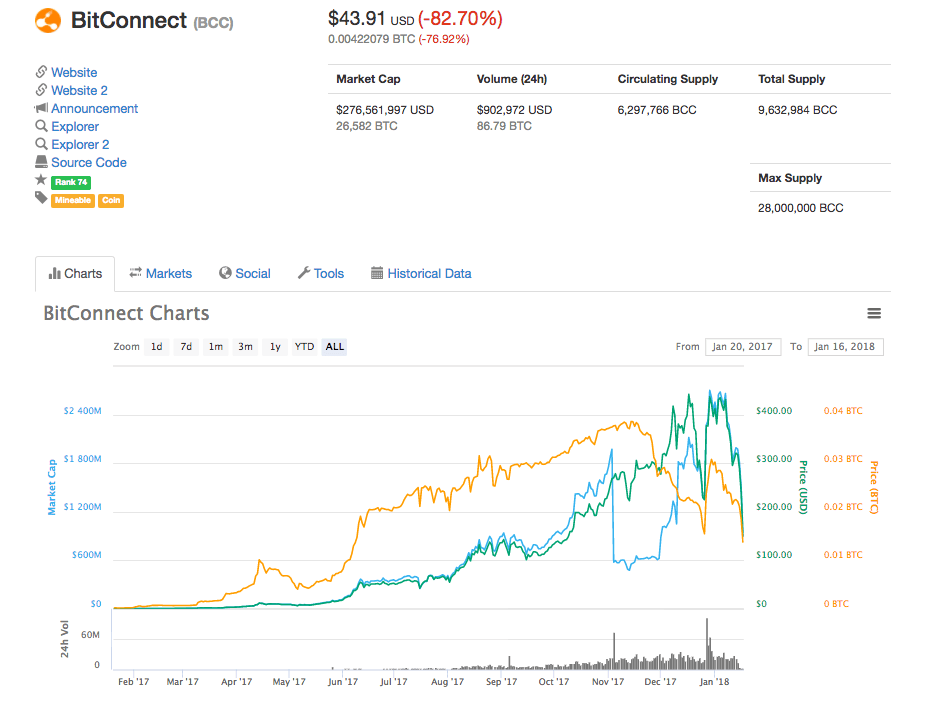Image resolution: width=945 pixels, height=701 pixels.
Task: Open the Website 2 link
Action: coord(79,90)
